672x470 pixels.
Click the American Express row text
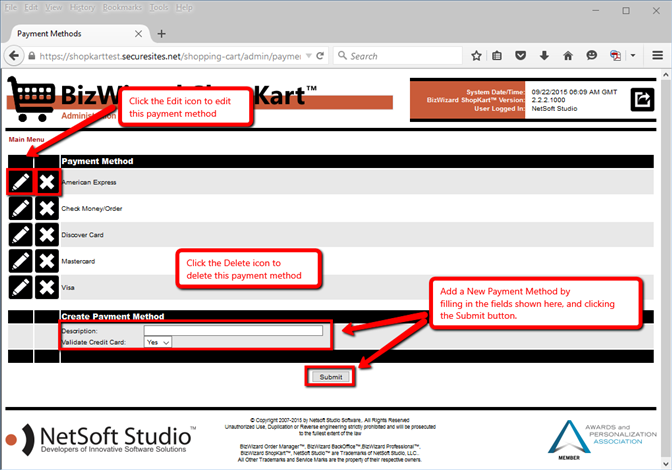coord(89,183)
